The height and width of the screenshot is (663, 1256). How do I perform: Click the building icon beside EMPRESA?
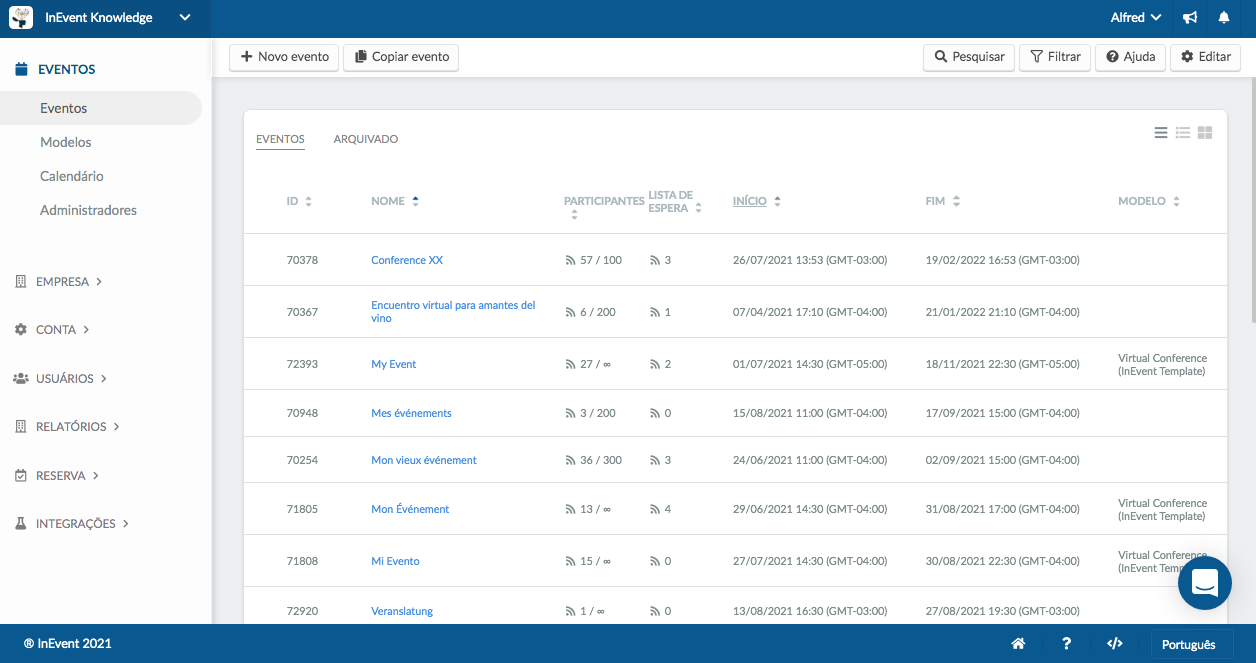pyautogui.click(x=21, y=282)
